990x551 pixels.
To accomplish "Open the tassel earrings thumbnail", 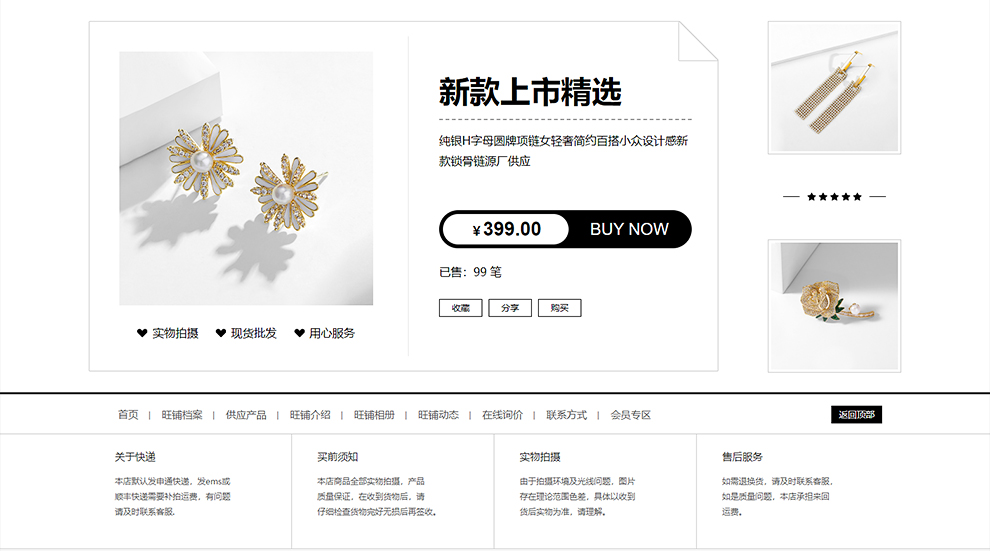I will [x=834, y=88].
